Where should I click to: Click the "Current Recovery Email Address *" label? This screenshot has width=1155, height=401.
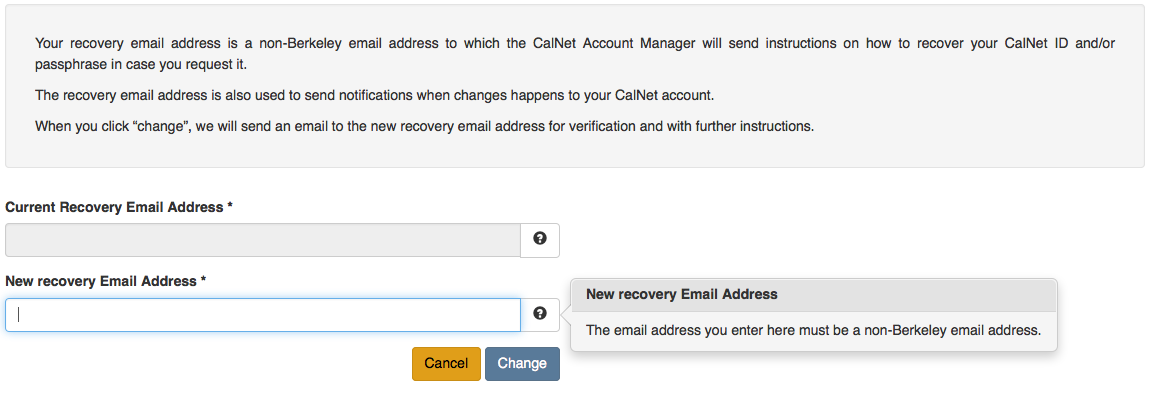119,207
